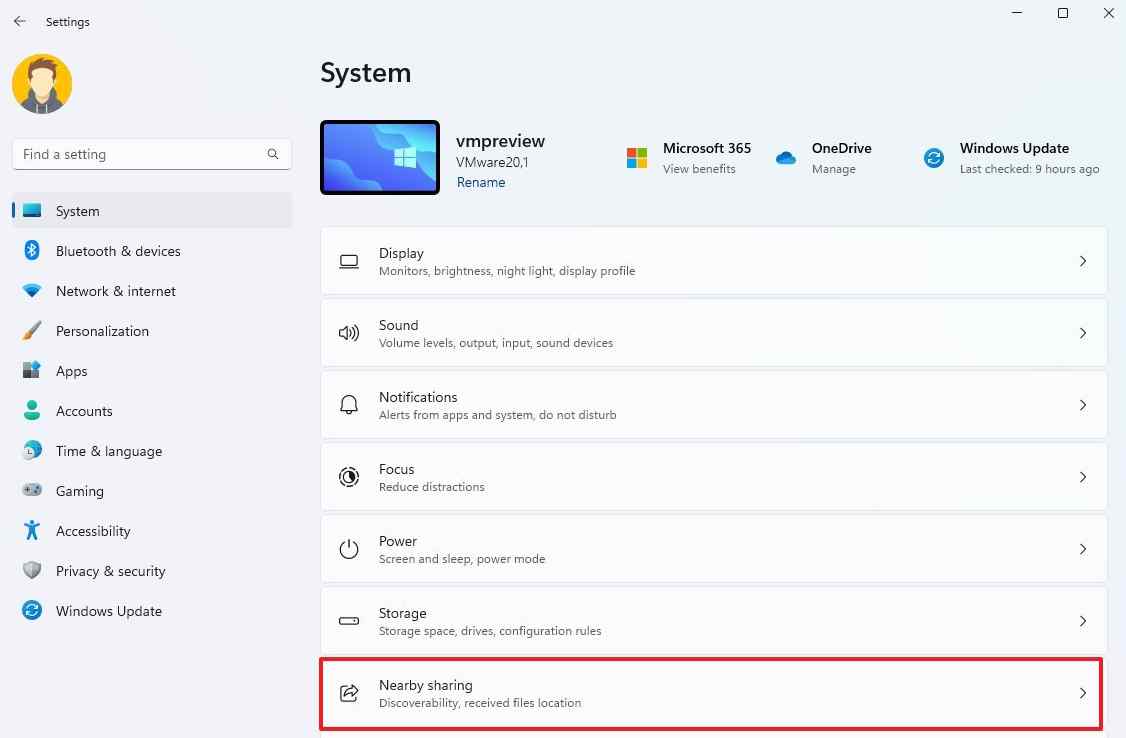Expand the Display settings chevron
This screenshot has width=1126, height=738.
coord(1083,261)
